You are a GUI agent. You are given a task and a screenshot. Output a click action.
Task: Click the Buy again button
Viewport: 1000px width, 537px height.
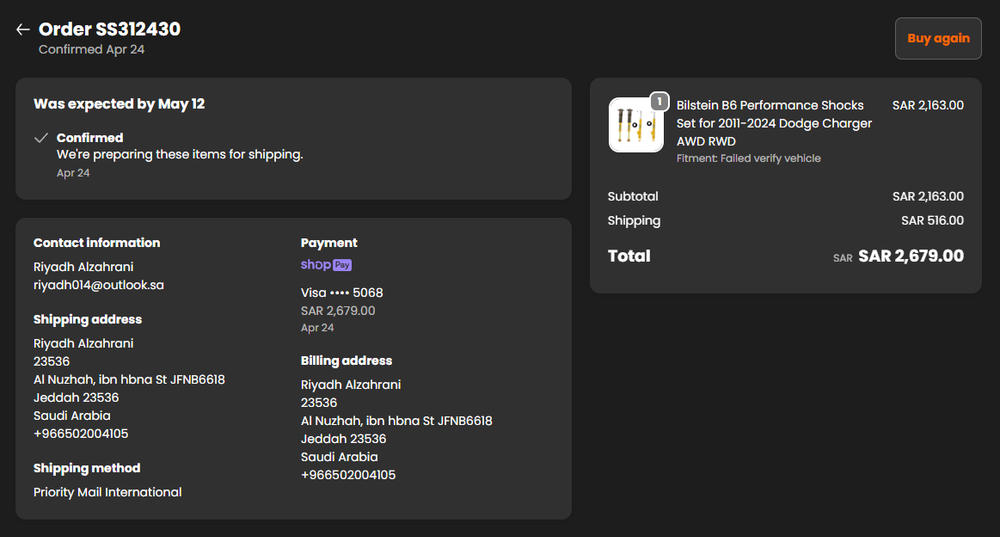(938, 38)
